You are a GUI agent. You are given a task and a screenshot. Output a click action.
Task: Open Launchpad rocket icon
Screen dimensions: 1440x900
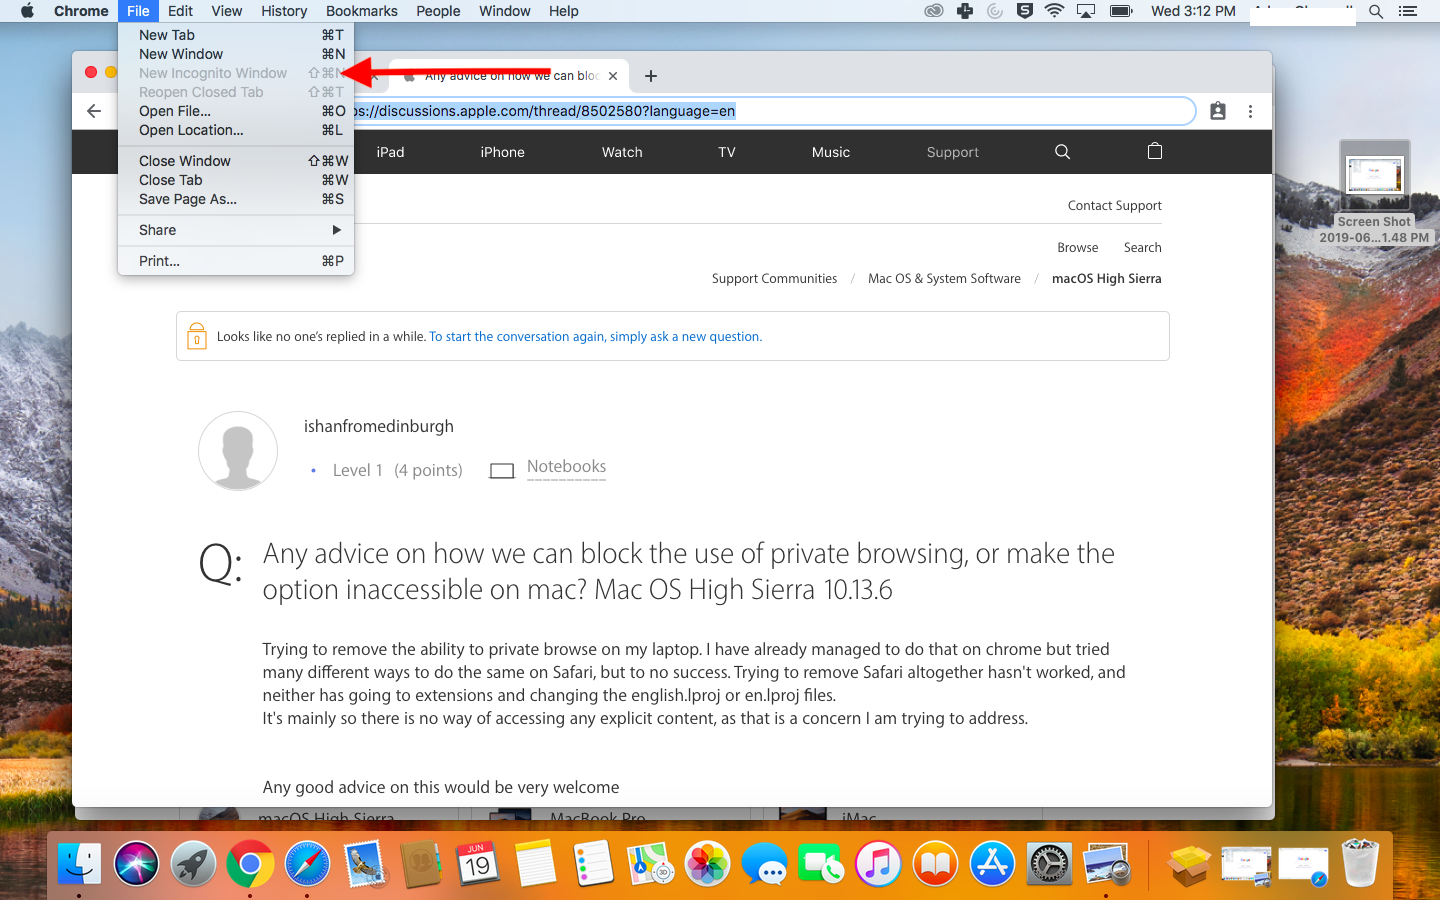pyautogui.click(x=193, y=864)
